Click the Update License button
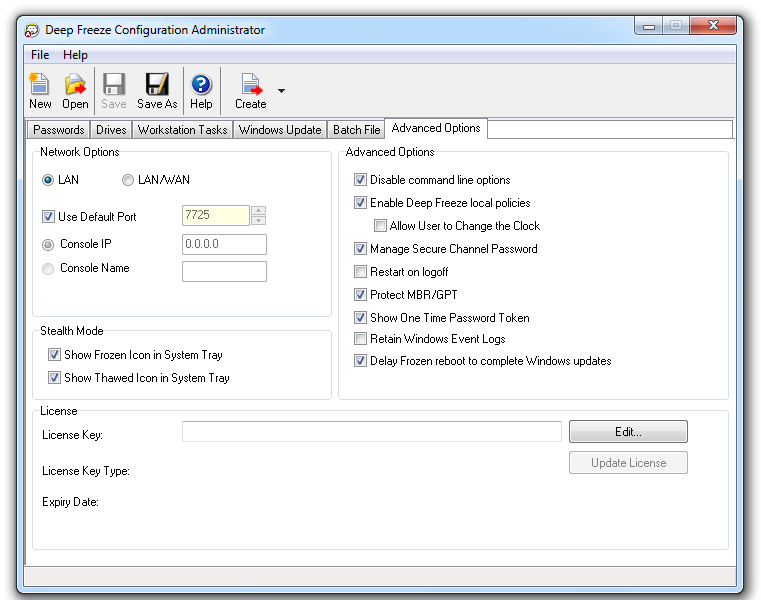This screenshot has height=600, width=761. pos(628,463)
